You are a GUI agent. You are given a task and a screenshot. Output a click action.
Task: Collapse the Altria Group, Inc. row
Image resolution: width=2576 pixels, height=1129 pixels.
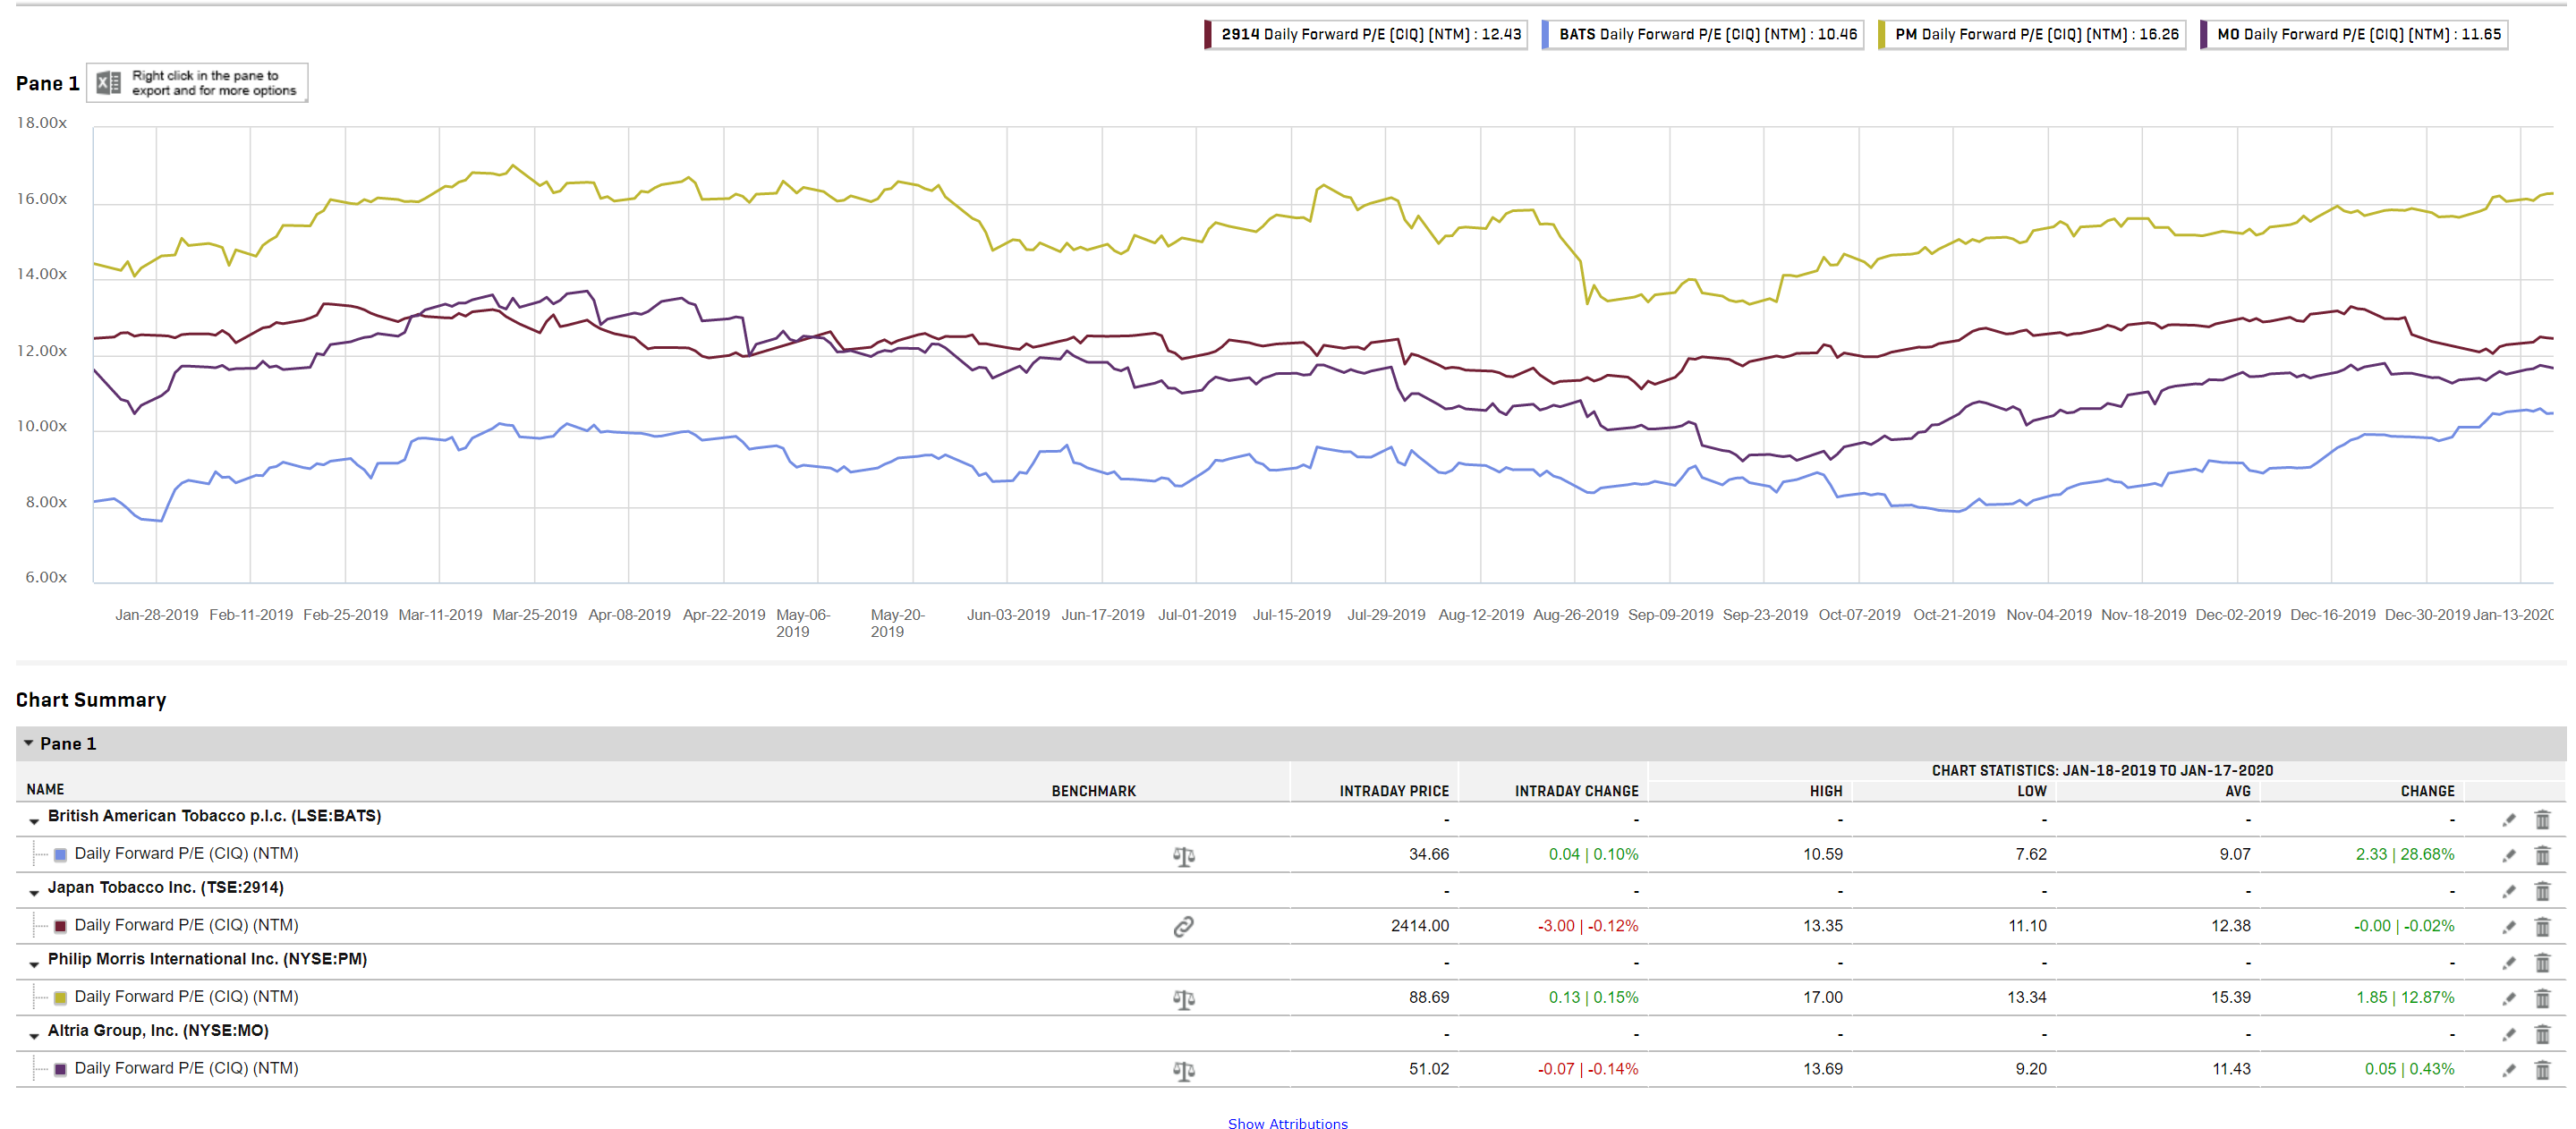pyautogui.click(x=34, y=1037)
